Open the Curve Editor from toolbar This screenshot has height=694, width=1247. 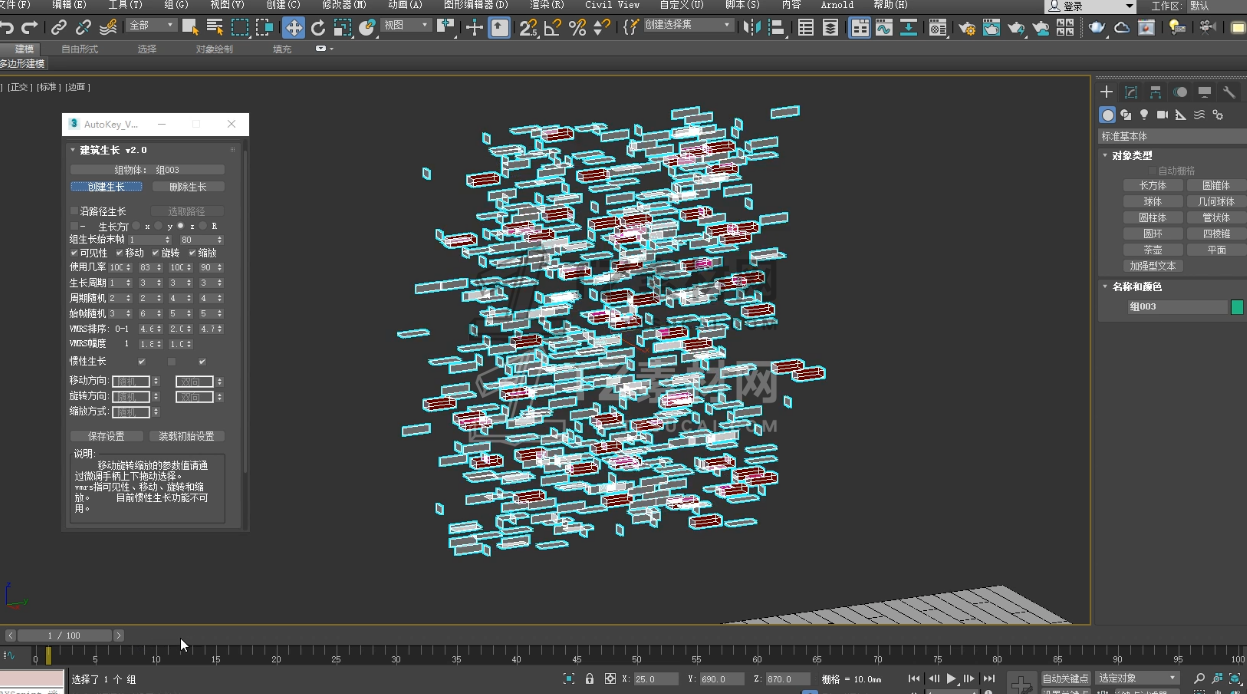(884, 28)
